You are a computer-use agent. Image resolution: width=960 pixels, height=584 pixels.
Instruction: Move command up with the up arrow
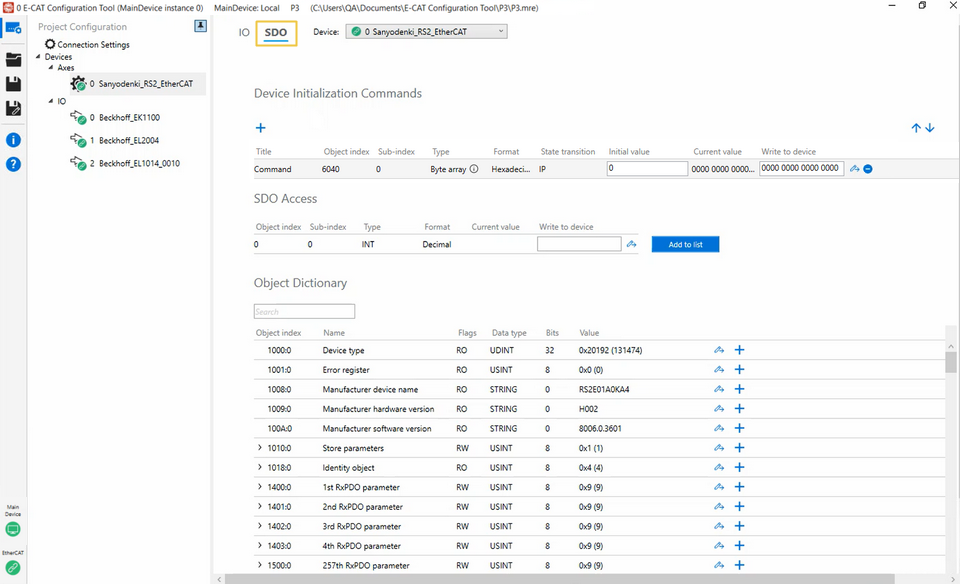point(915,128)
